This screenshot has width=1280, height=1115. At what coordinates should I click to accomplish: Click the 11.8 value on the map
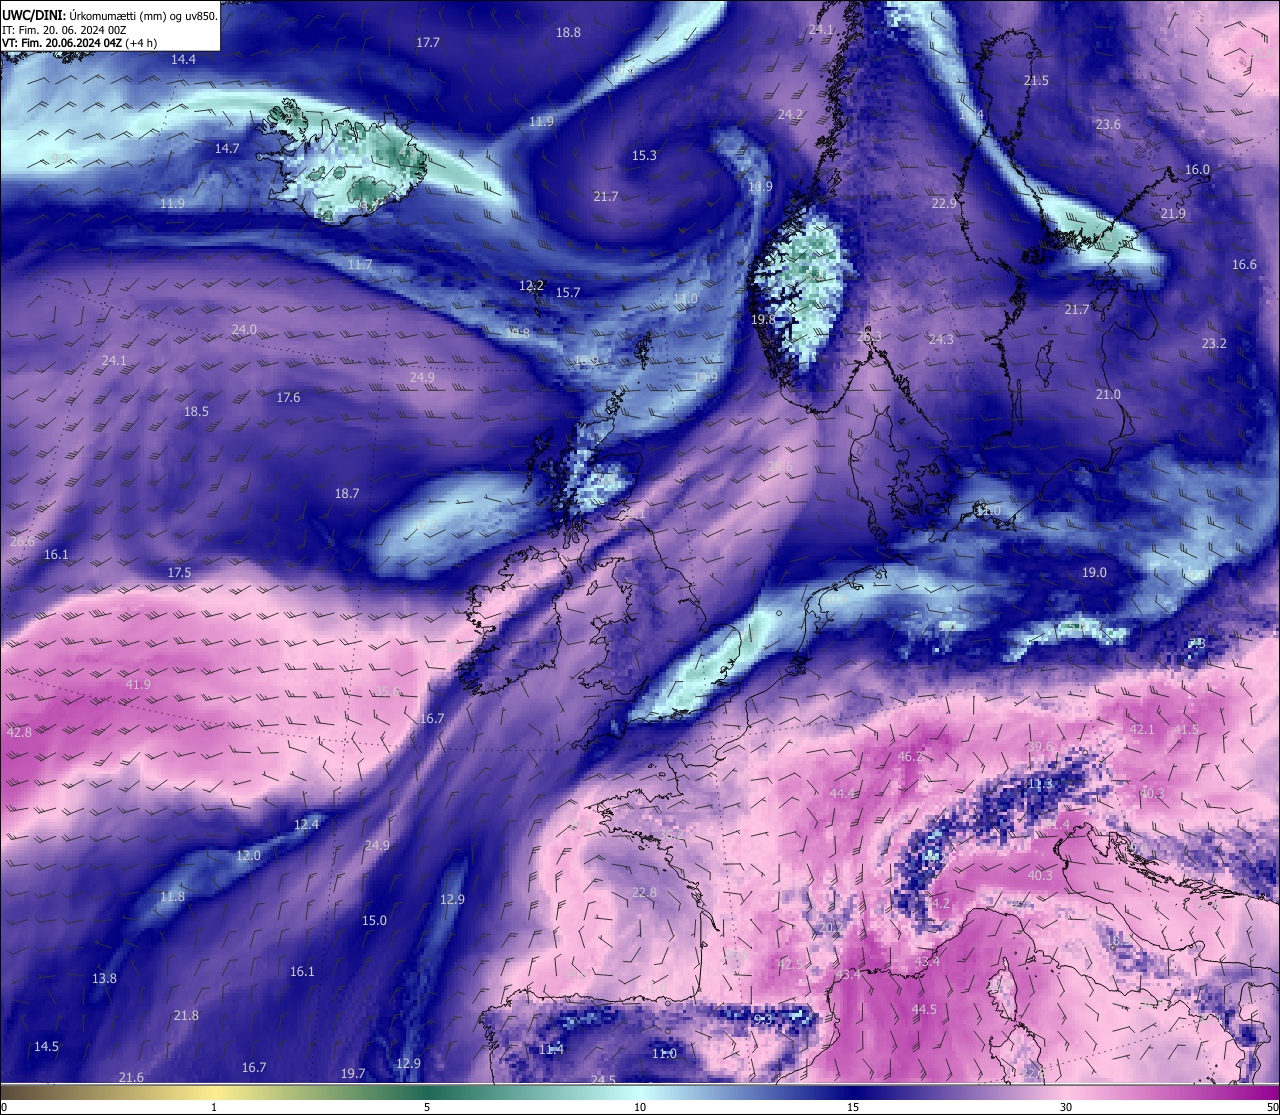[172, 896]
